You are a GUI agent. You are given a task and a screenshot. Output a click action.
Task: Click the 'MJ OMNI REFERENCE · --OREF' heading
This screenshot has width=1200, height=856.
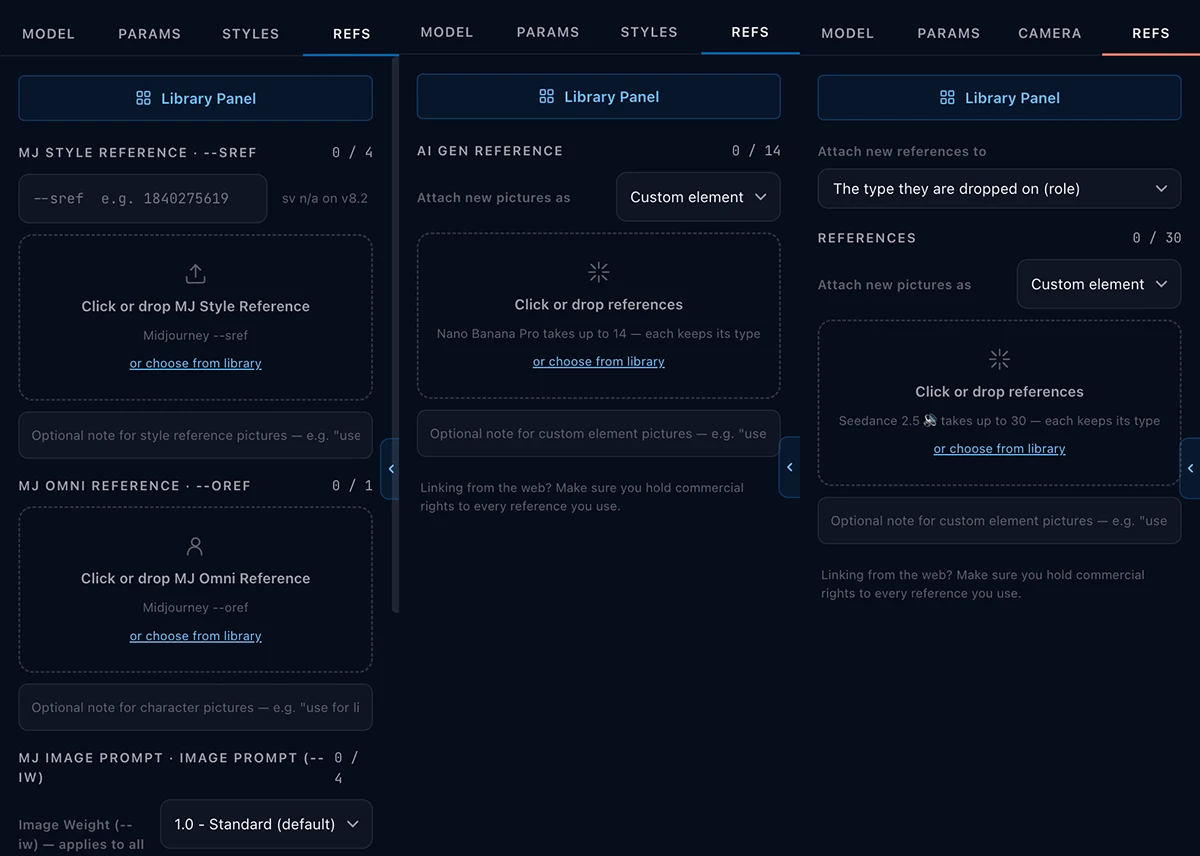coord(135,486)
